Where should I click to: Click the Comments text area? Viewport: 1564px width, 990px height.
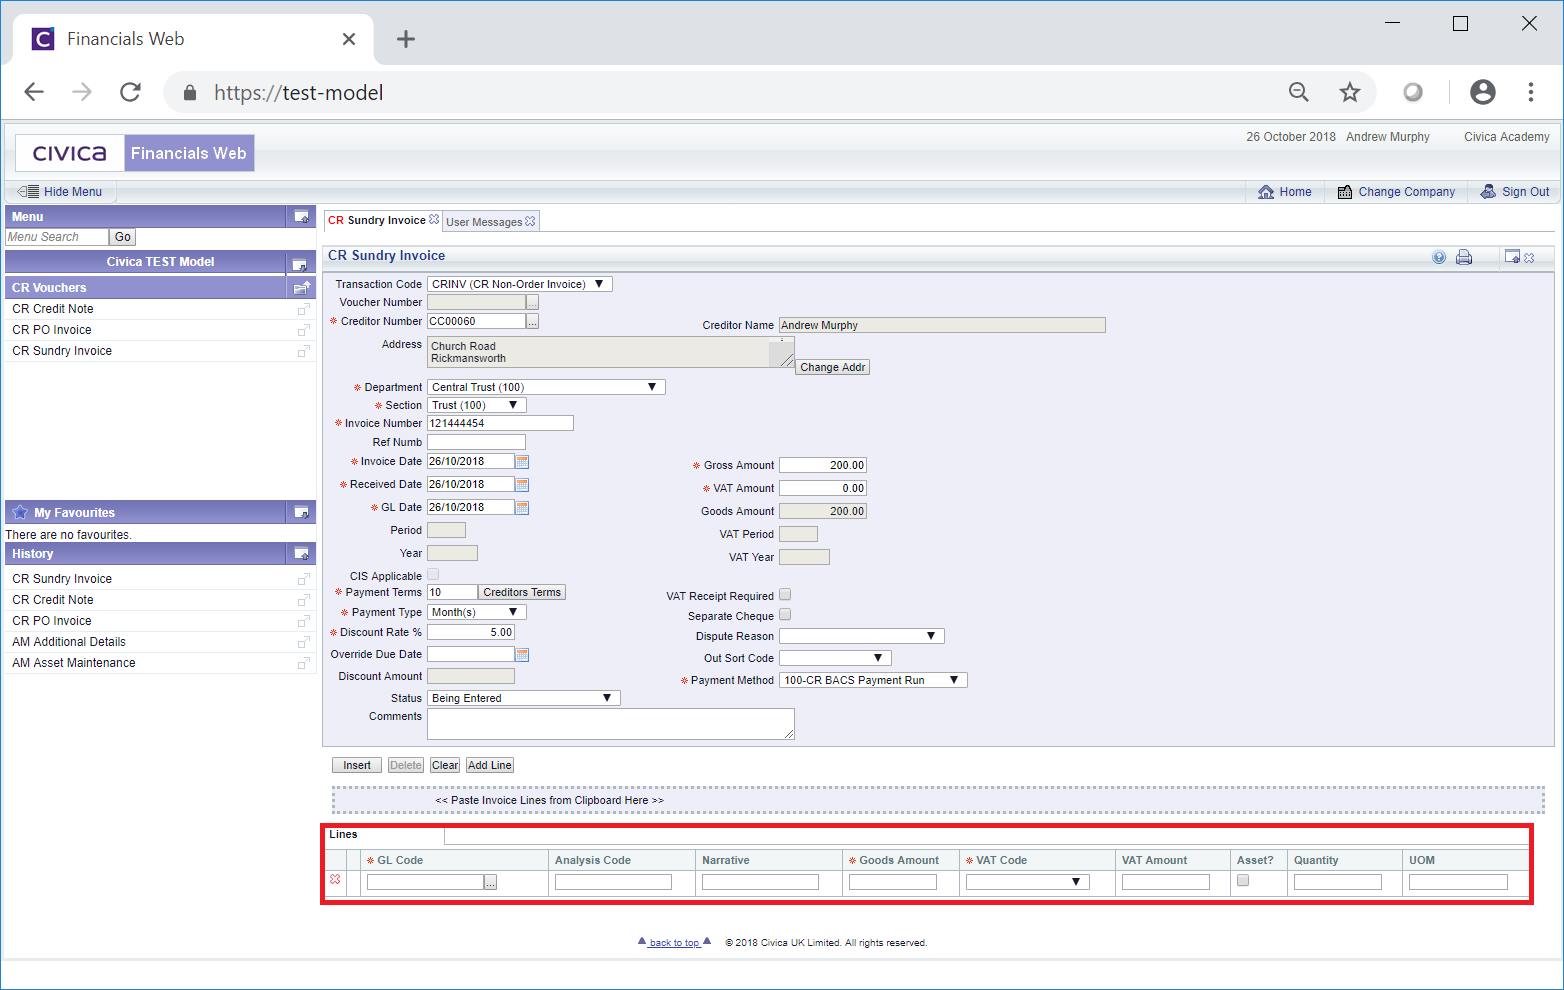(611, 724)
